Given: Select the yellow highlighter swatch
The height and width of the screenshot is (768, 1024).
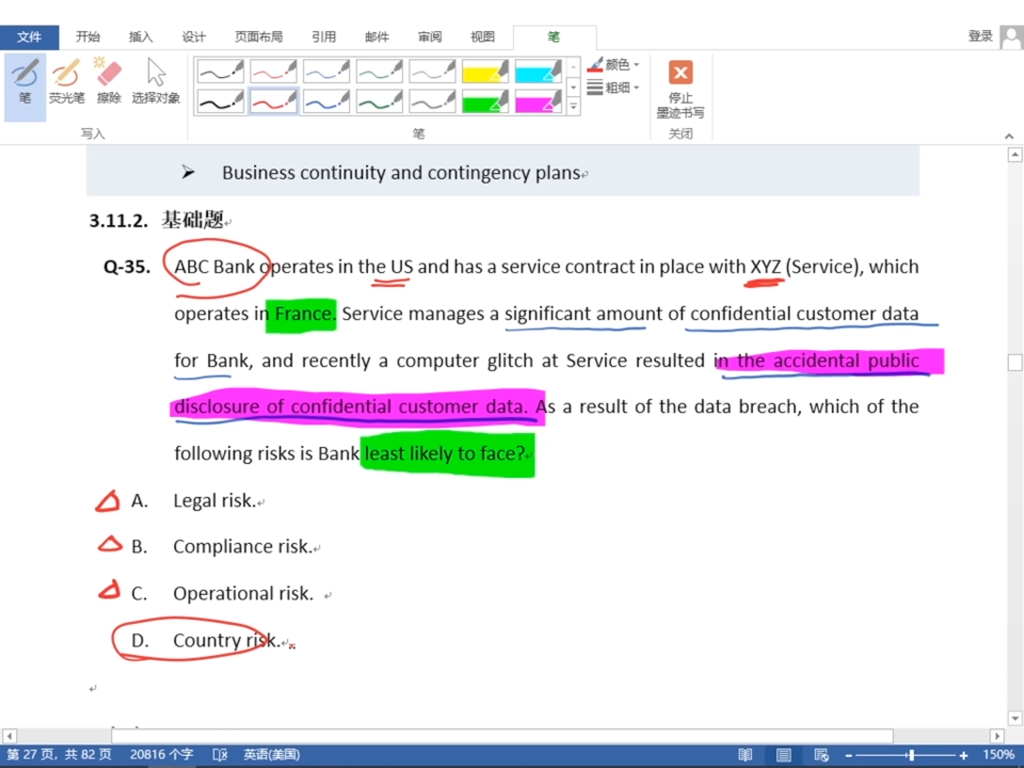Looking at the screenshot, I should pos(485,71).
